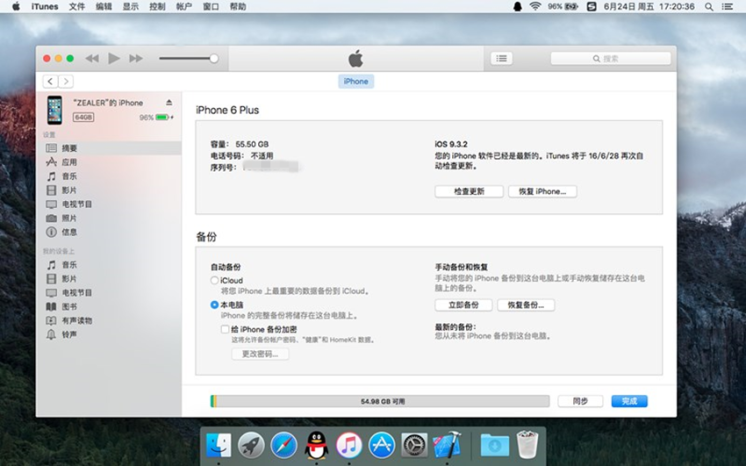The width and height of the screenshot is (746, 466).
Task: Click the play button in iTunes
Action: pos(114,58)
